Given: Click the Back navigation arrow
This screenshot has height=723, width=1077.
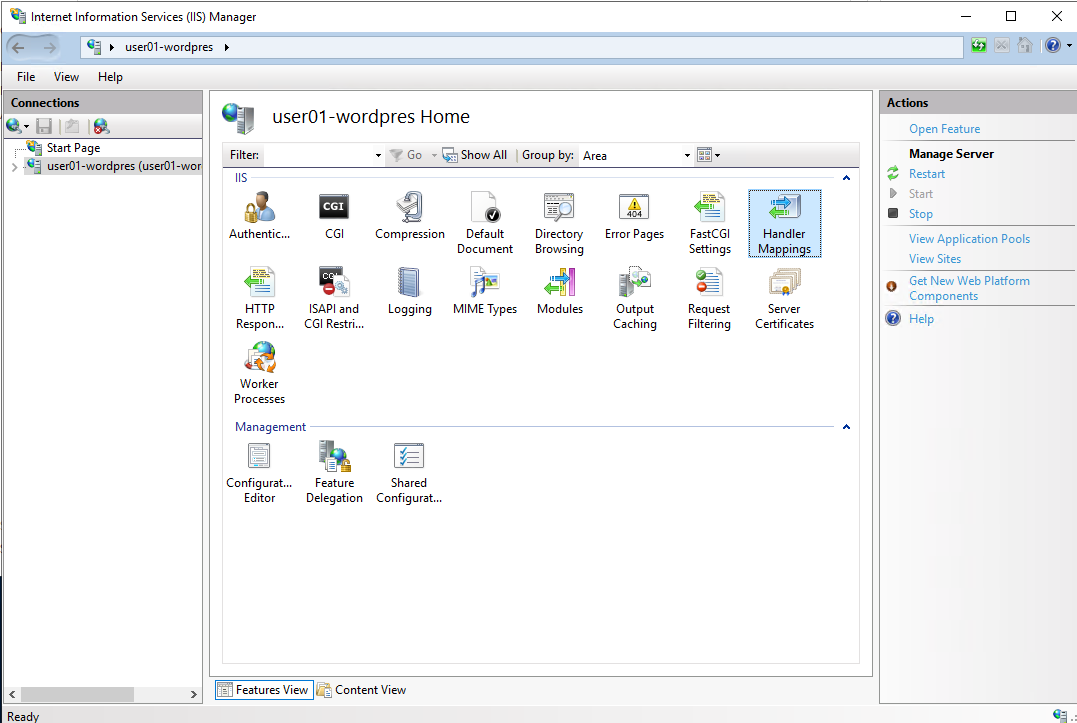Looking at the screenshot, I should tap(19, 47).
